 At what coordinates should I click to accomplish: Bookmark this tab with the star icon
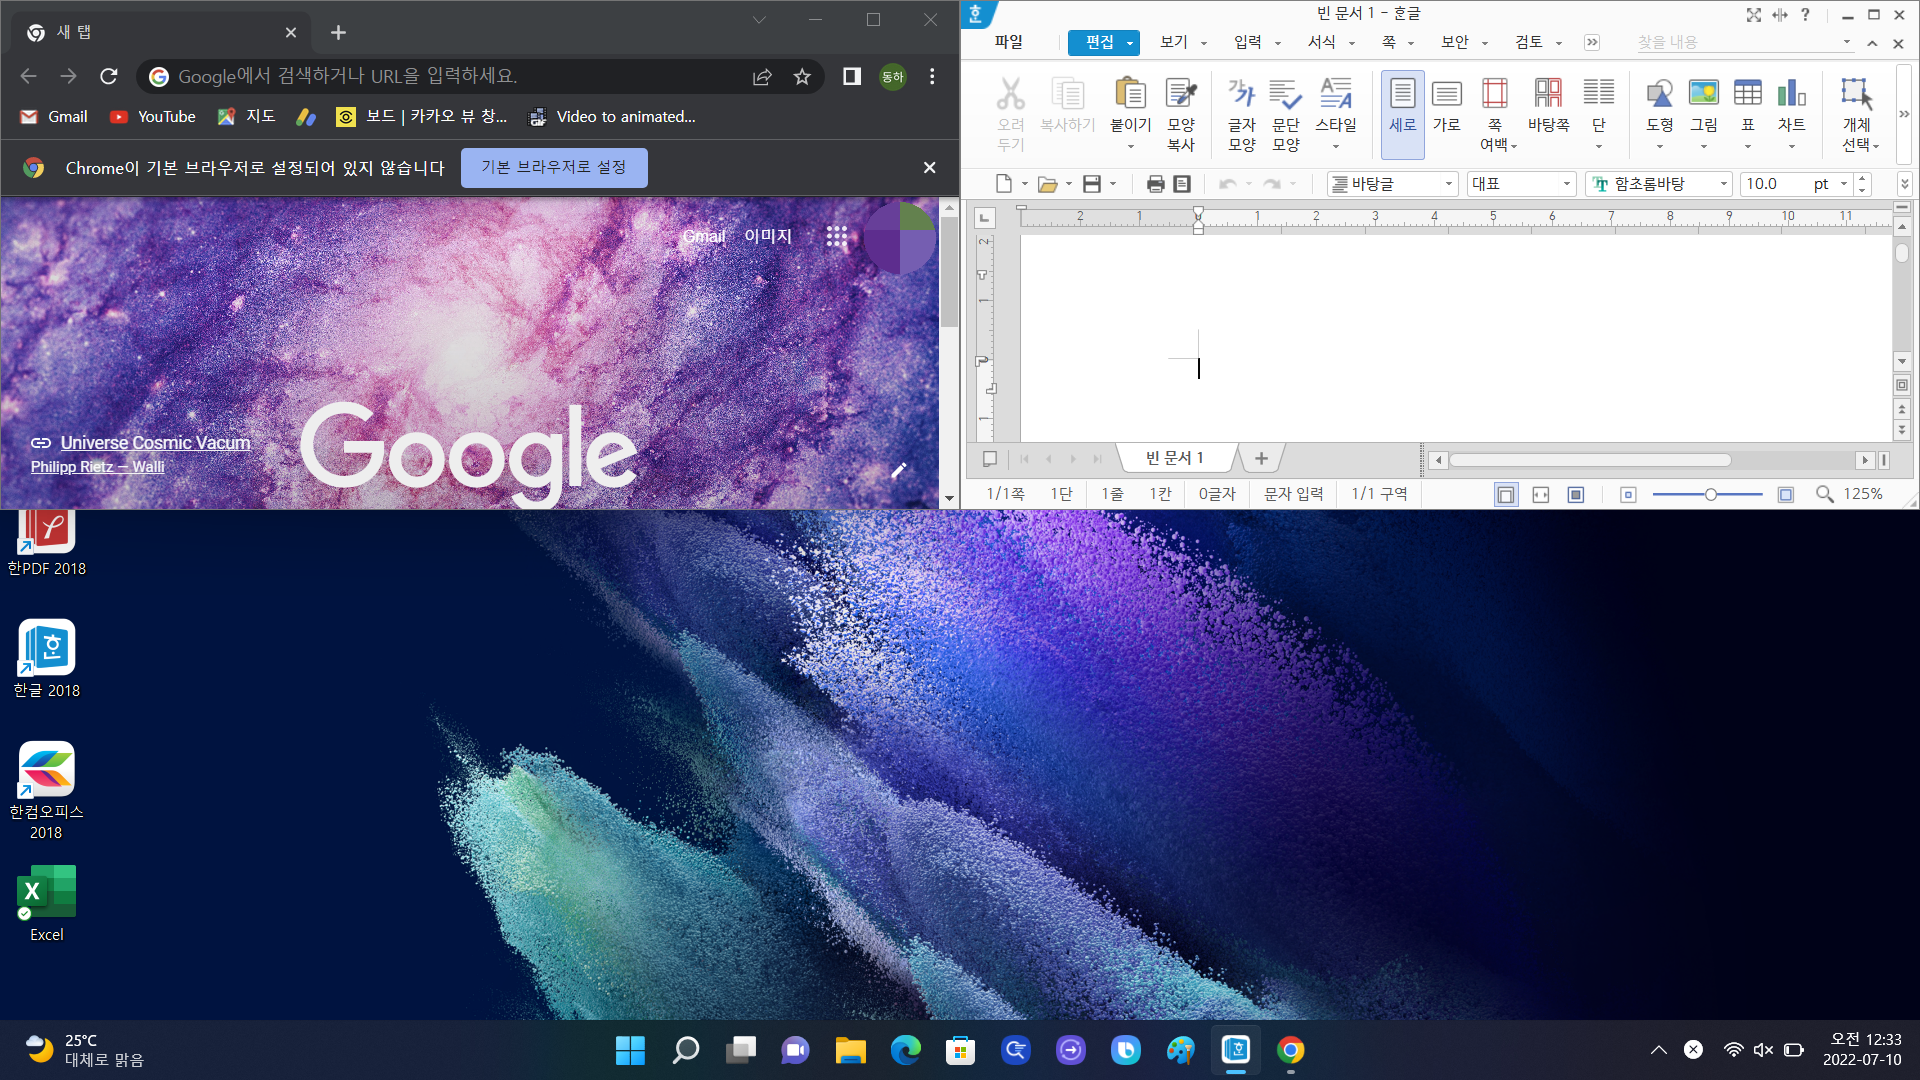pos(802,77)
